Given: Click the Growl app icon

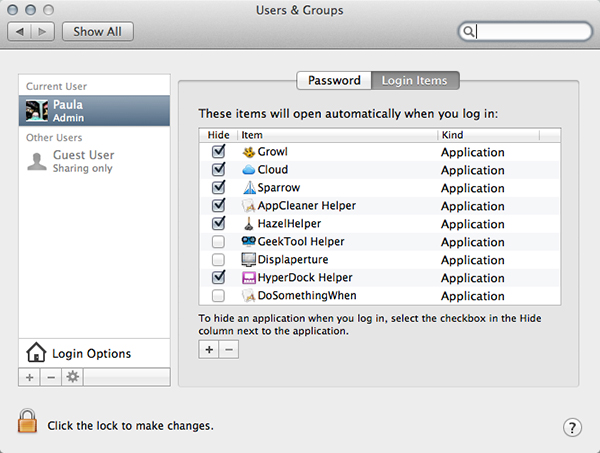Looking at the screenshot, I should pos(249,152).
